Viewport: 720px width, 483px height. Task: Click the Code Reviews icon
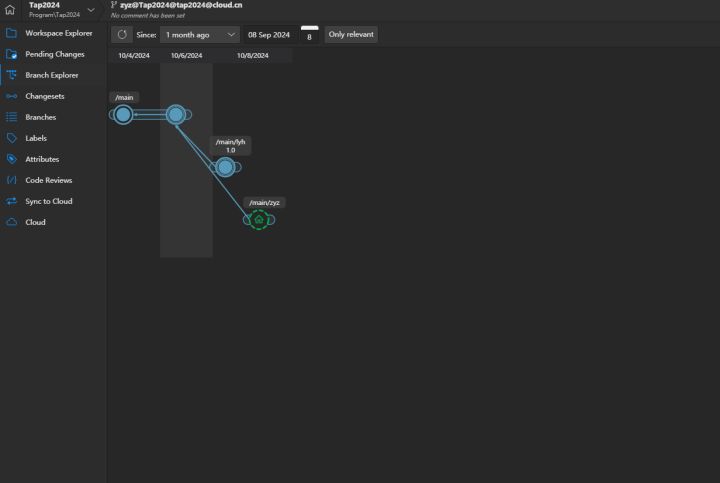[x=11, y=180]
